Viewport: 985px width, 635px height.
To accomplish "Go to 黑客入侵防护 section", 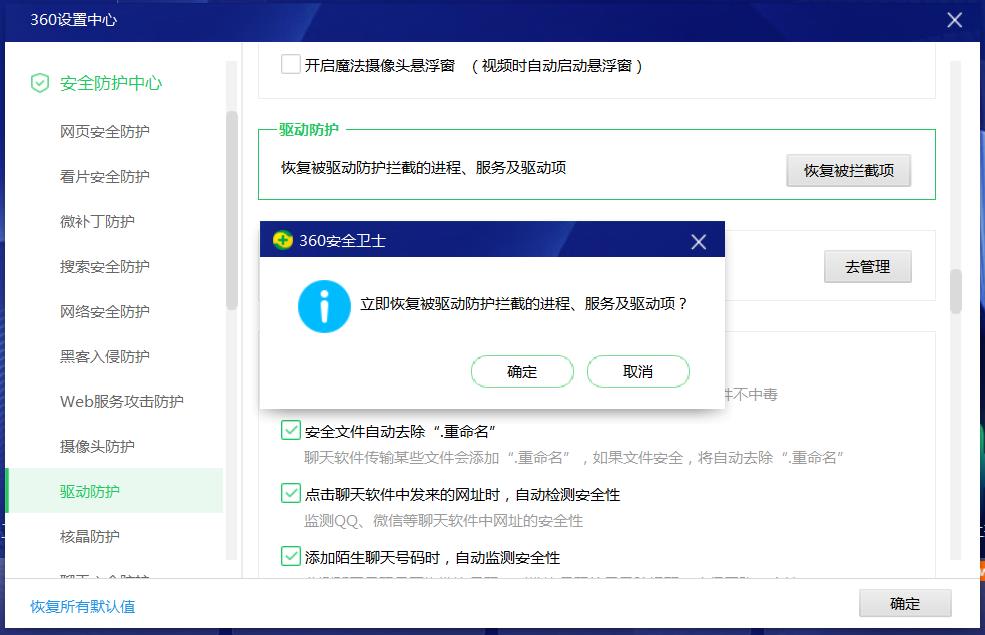I will [104, 356].
